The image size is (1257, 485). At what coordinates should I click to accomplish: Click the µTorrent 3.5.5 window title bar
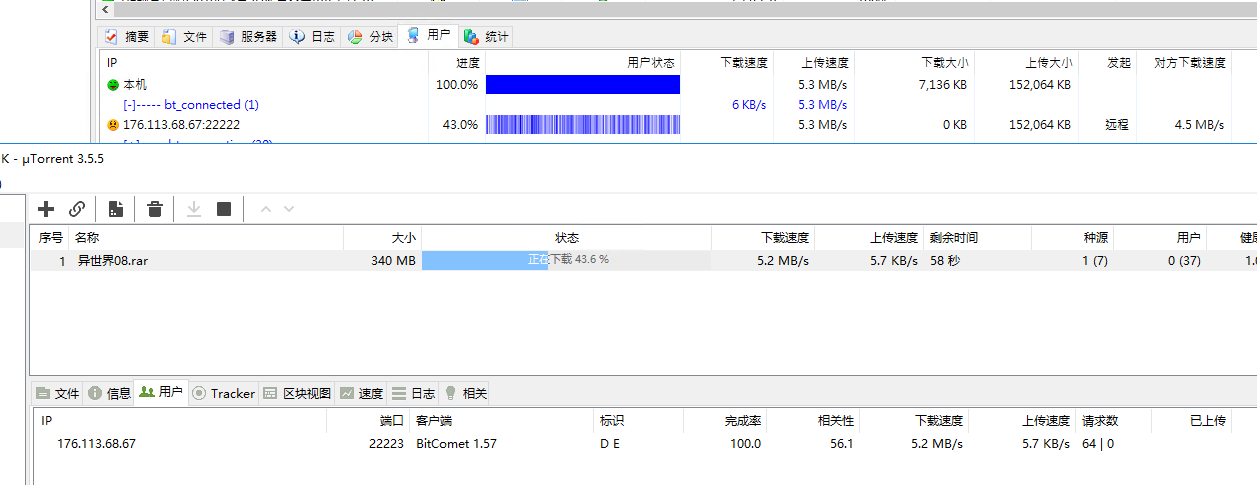pyautogui.click(x=628, y=158)
